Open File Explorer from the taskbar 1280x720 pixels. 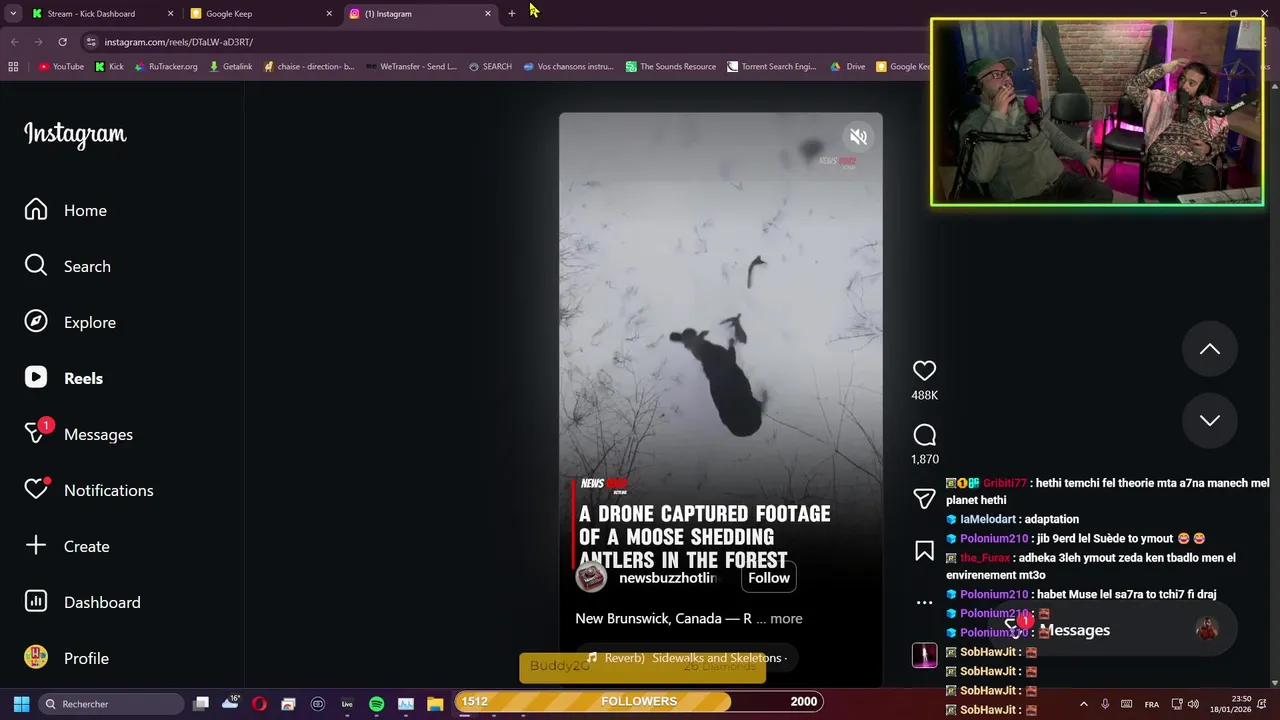tap(435, 704)
